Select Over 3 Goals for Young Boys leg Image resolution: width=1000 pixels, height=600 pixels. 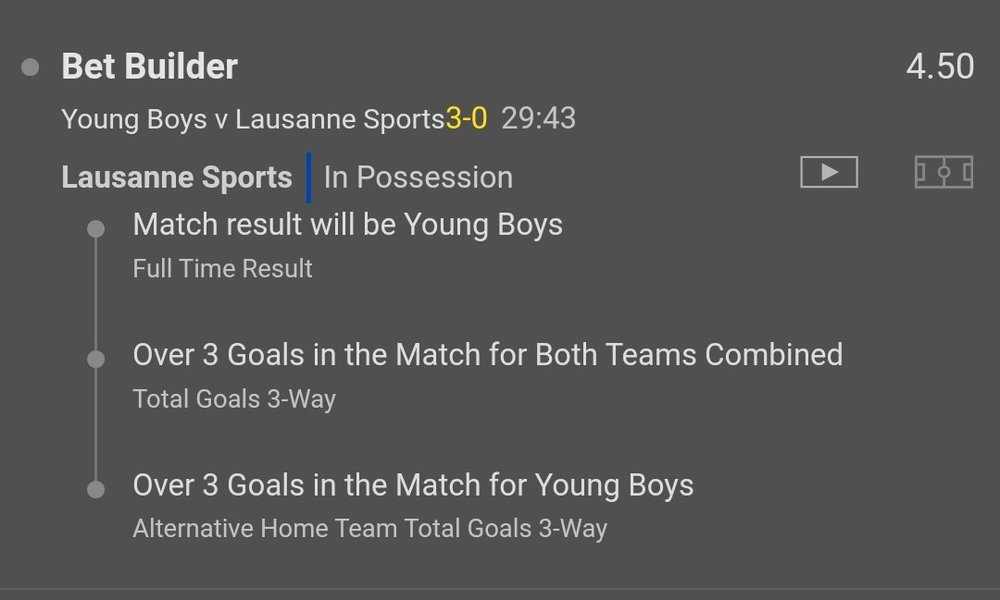tap(413, 486)
